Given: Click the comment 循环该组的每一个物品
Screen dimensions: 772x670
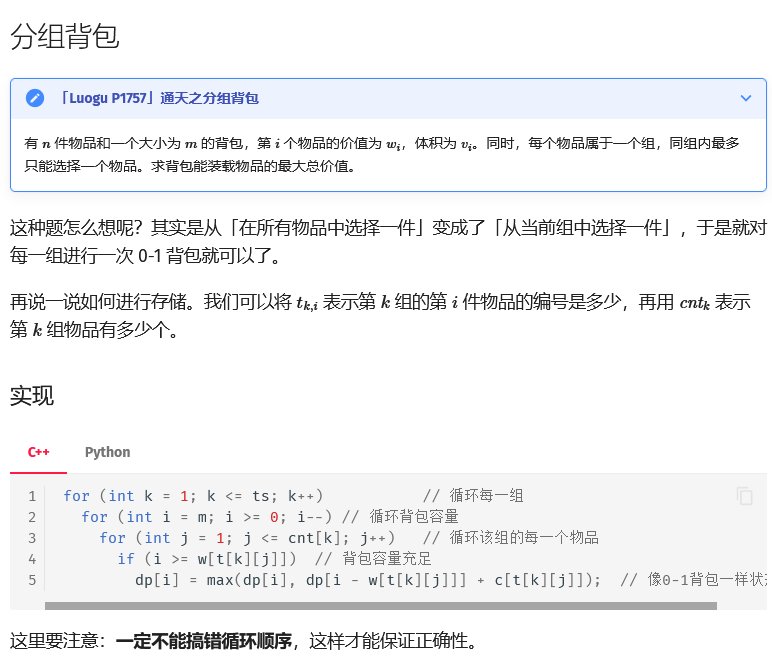Looking at the screenshot, I should tap(511, 538).
